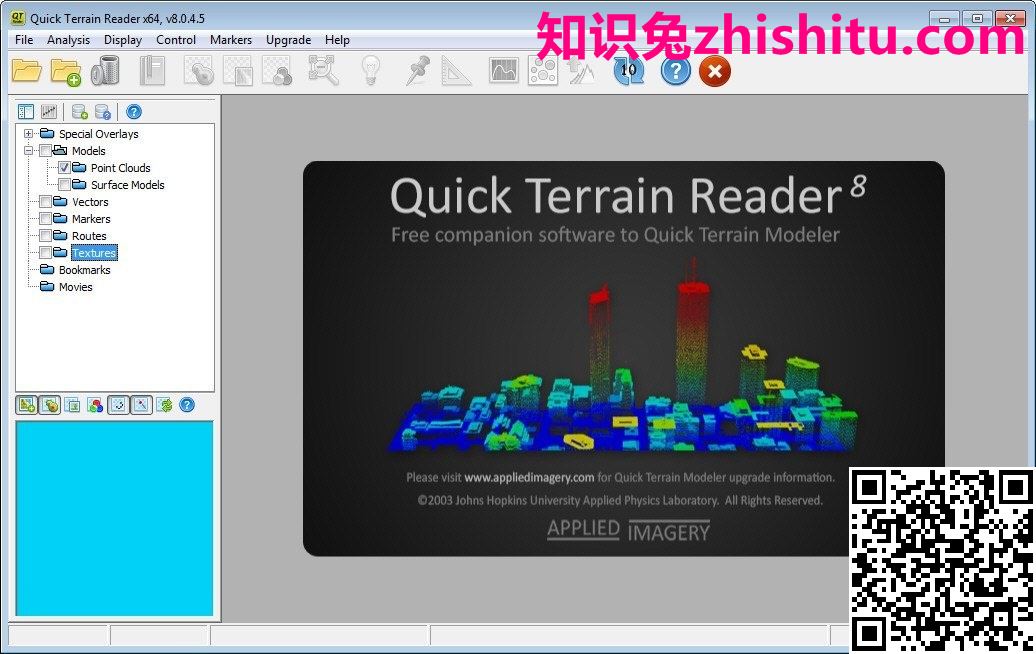
Task: Click the green refresh arrows overview icon
Action: click(165, 405)
